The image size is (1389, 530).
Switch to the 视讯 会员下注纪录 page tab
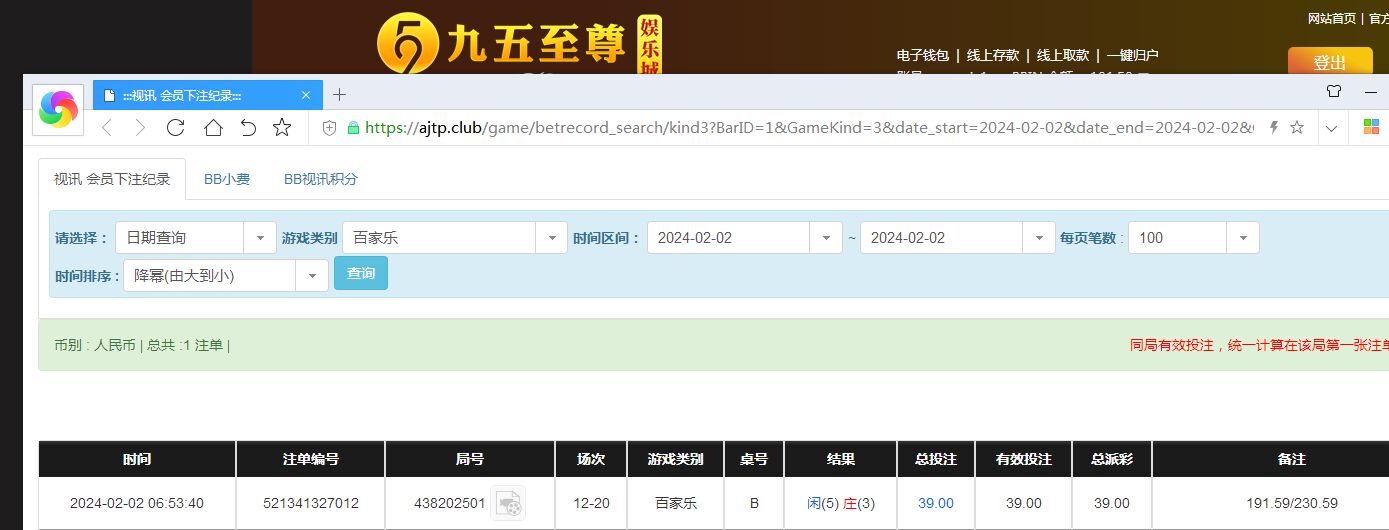(112, 179)
